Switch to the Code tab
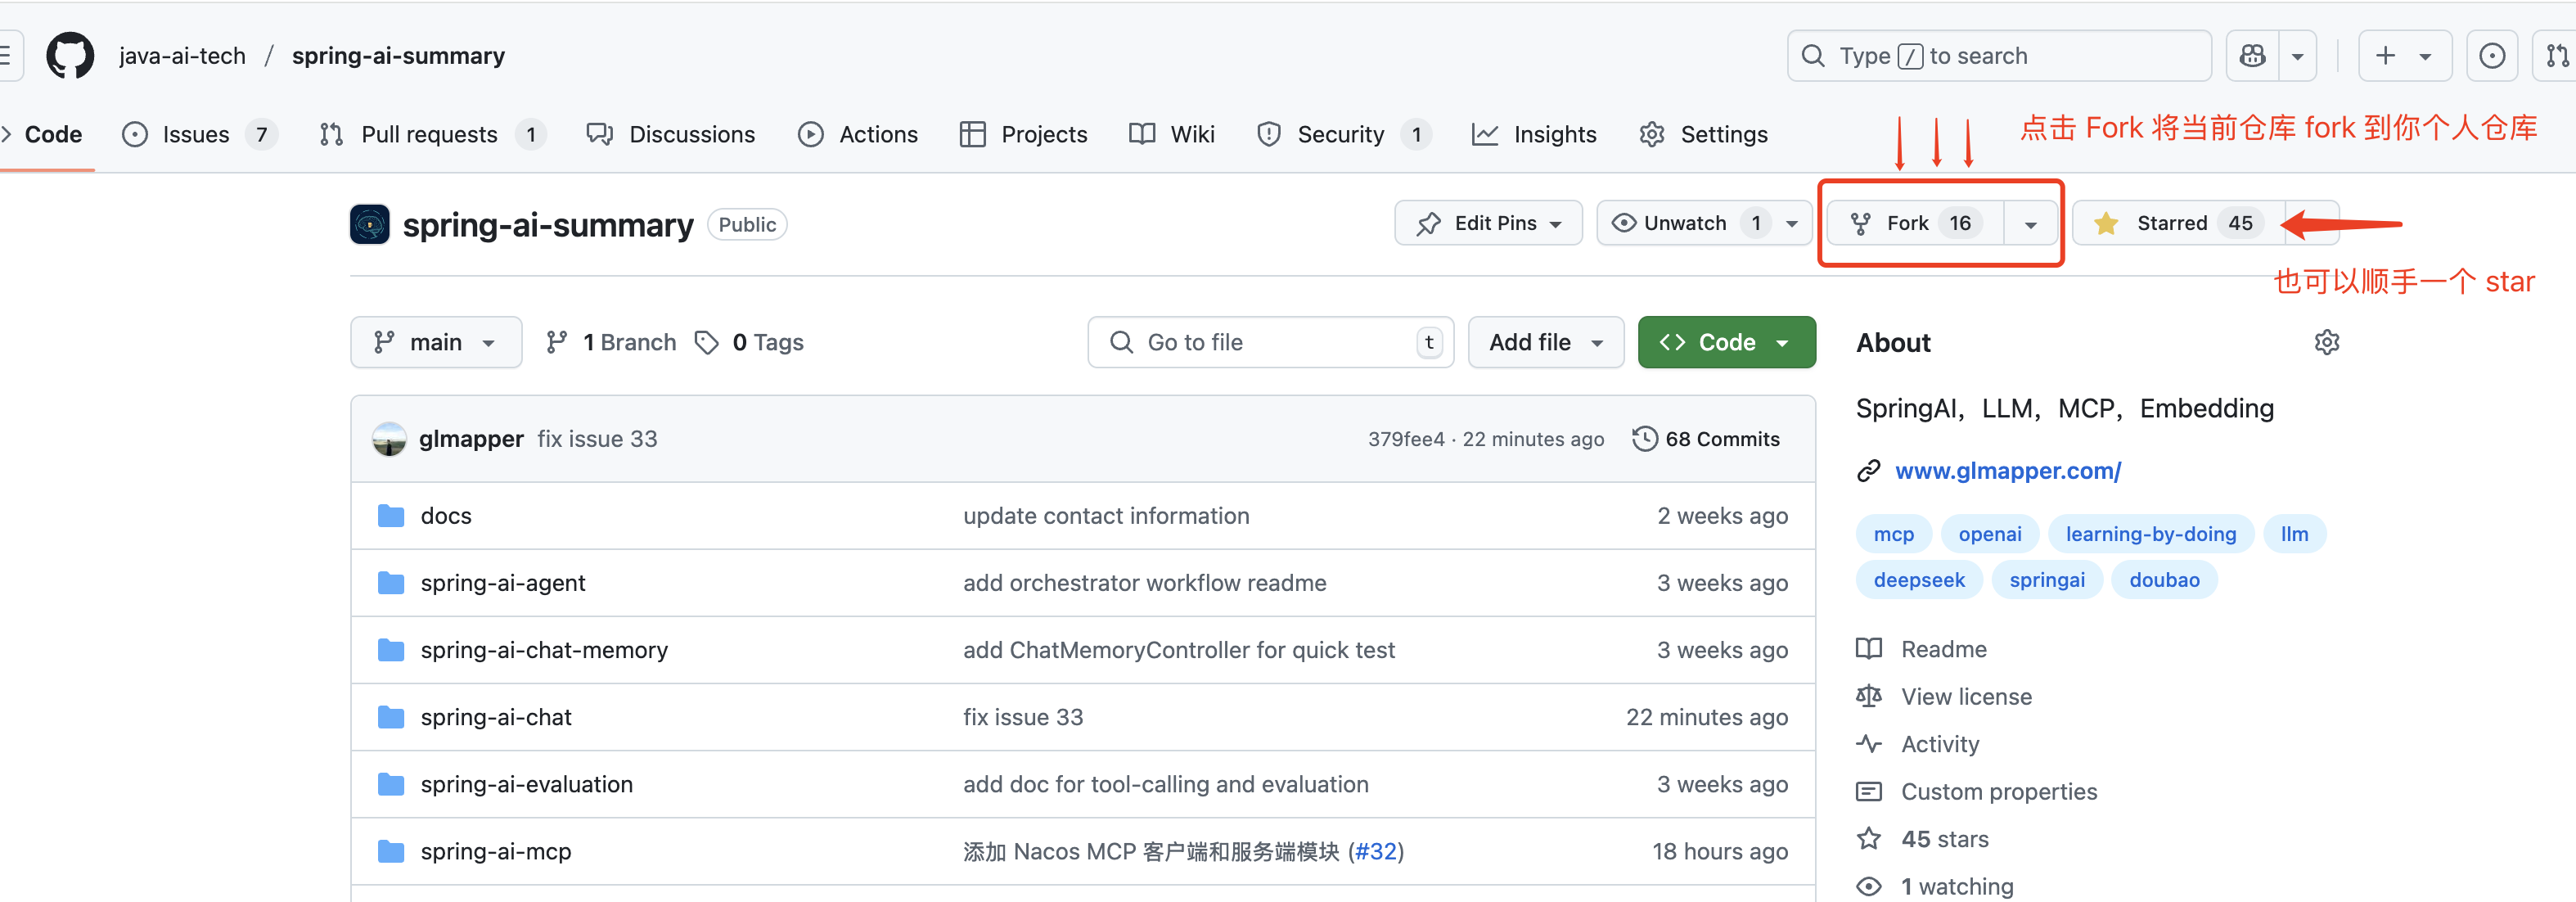 click(x=44, y=134)
